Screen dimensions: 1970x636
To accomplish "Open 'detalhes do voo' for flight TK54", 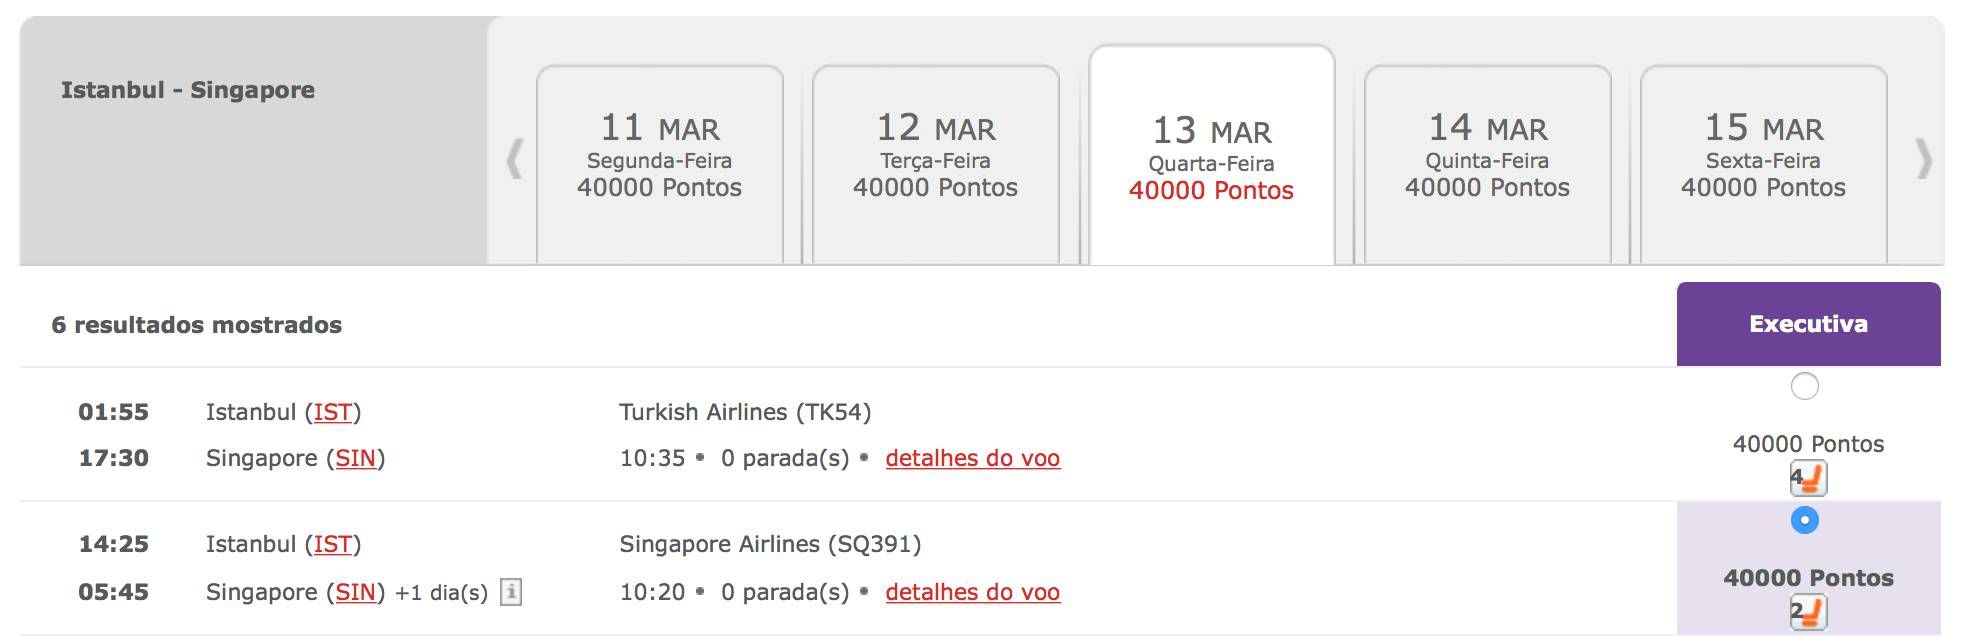I will point(973,458).
